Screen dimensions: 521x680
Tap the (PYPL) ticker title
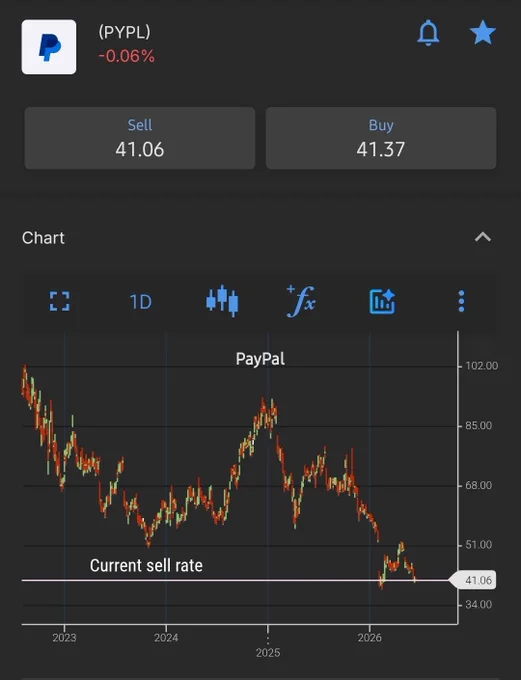pyautogui.click(x=125, y=32)
